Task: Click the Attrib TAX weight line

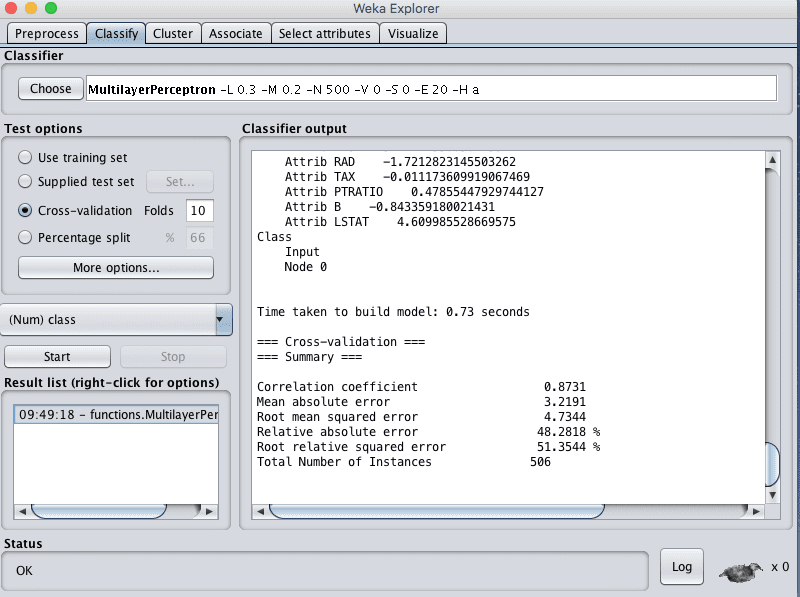Action: 407,177
